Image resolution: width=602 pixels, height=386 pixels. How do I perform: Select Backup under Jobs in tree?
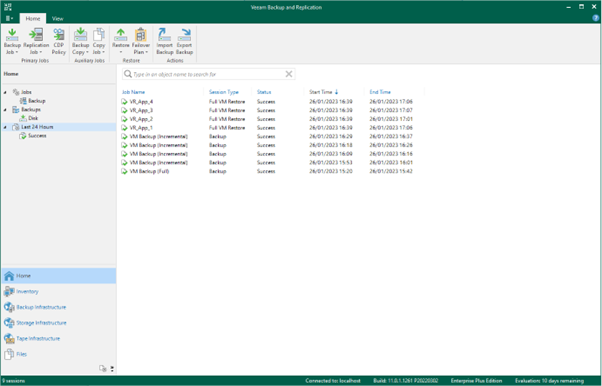coord(36,101)
